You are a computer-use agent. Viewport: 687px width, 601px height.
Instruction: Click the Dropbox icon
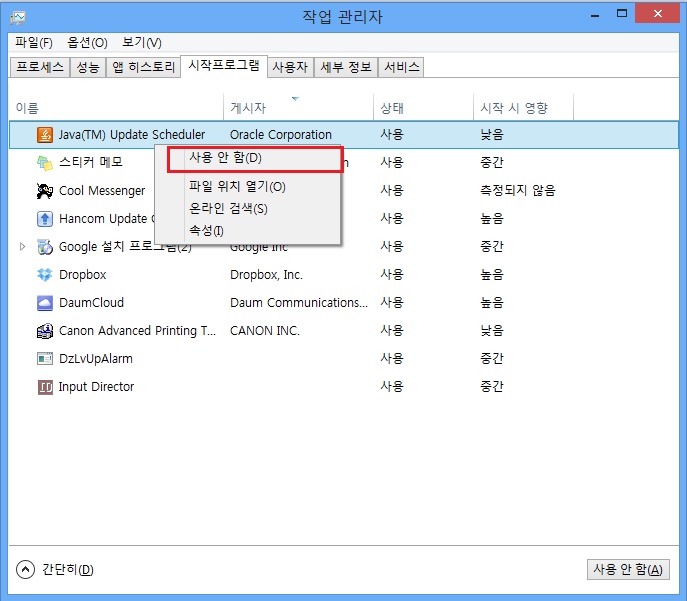click(45, 275)
